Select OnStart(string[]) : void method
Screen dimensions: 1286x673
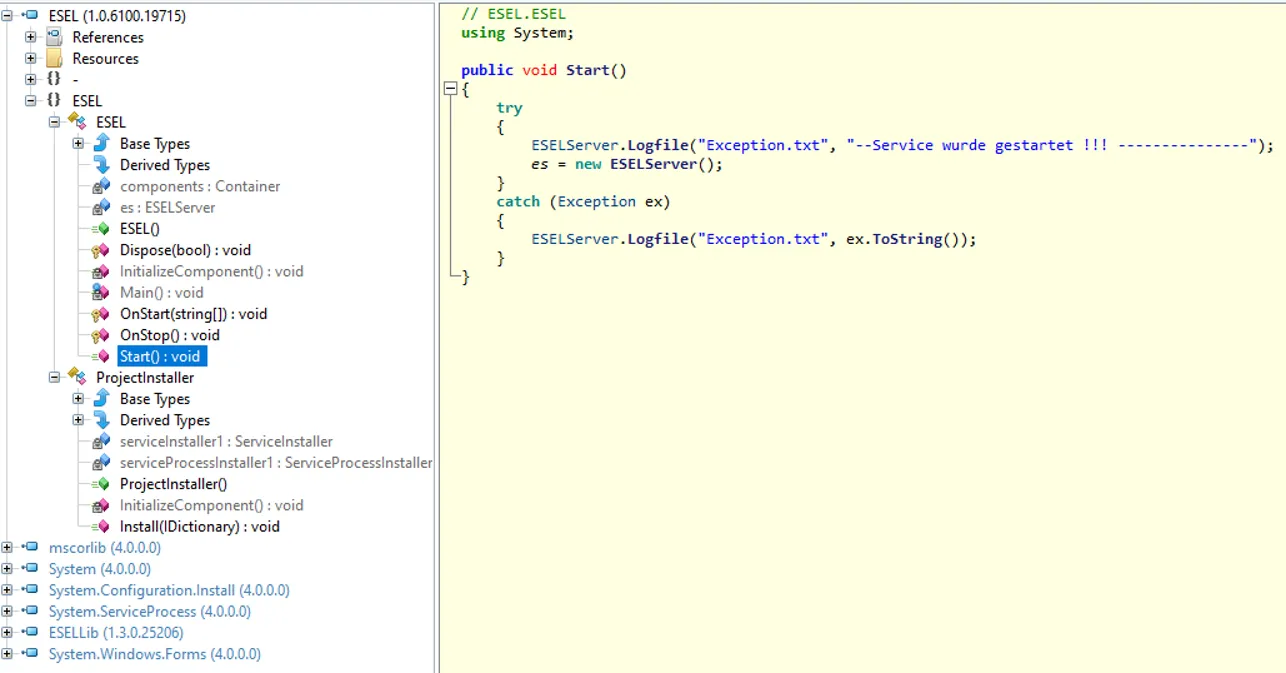click(x=193, y=314)
